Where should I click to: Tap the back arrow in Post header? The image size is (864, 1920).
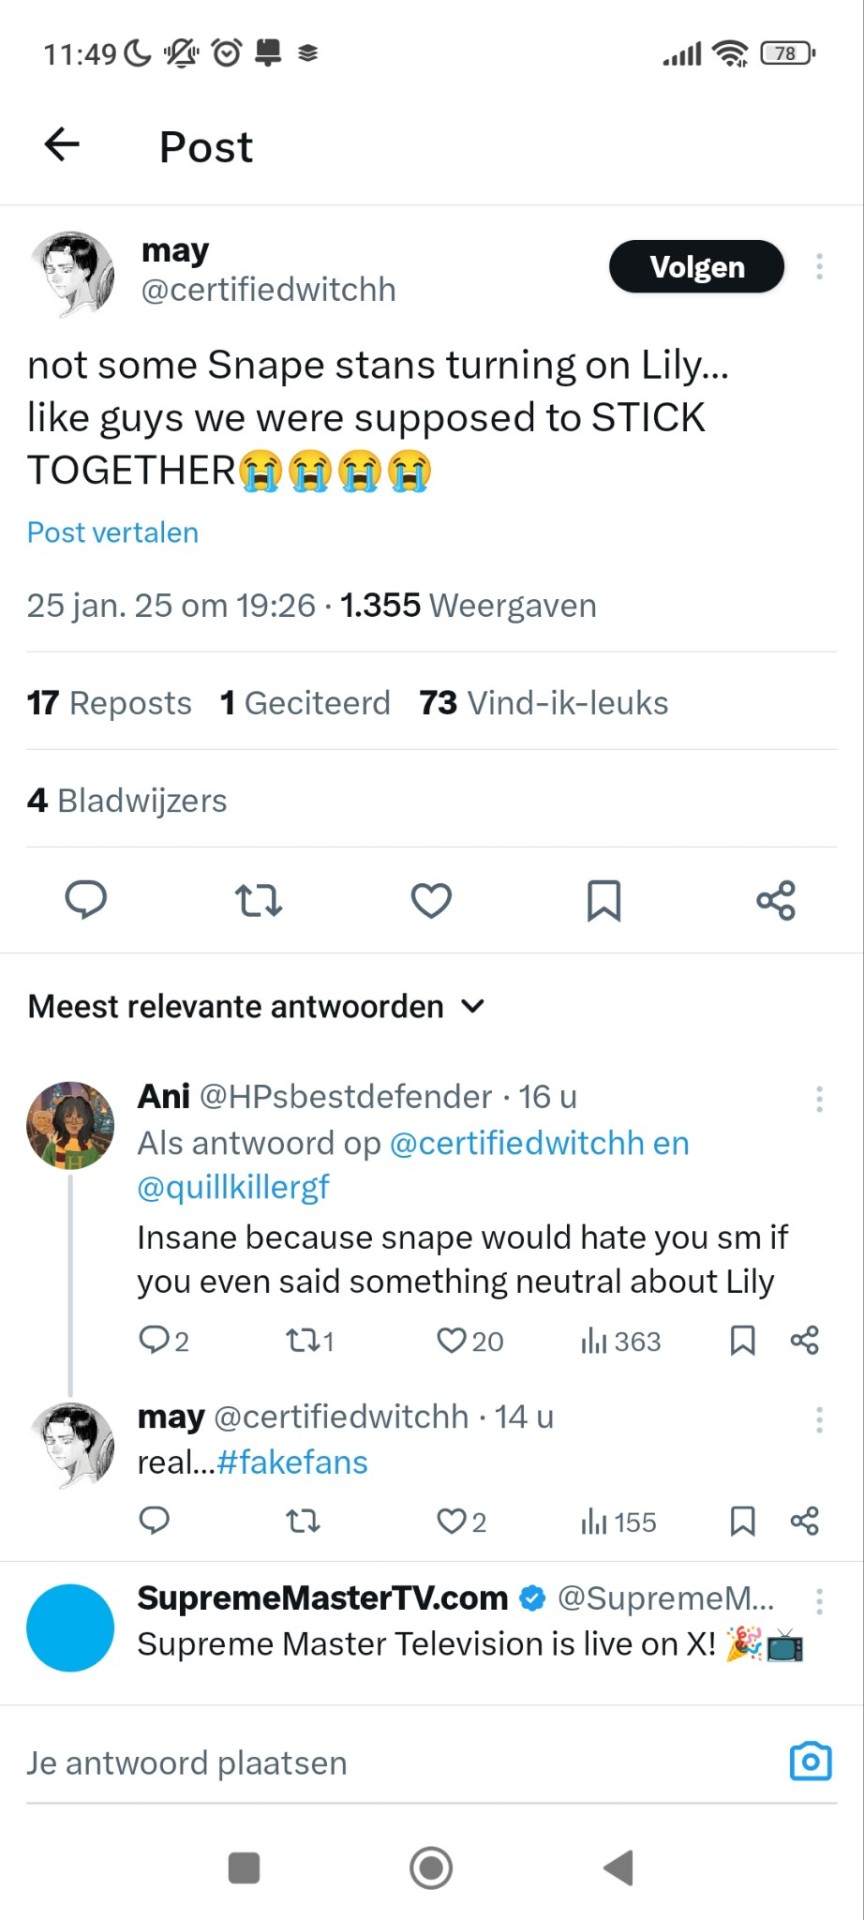[x=62, y=145]
